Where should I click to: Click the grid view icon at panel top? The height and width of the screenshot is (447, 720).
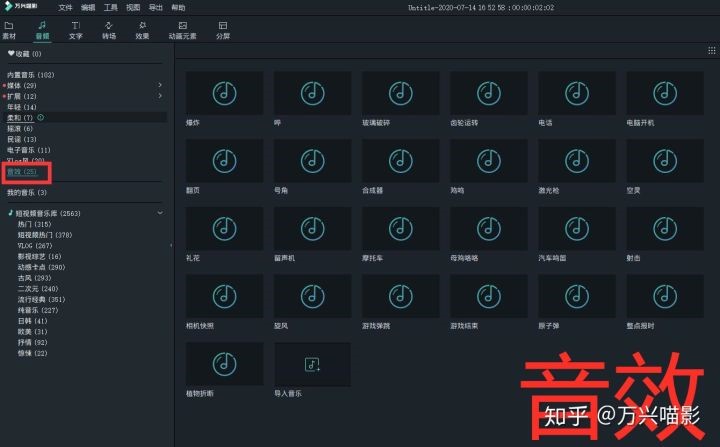tap(711, 51)
